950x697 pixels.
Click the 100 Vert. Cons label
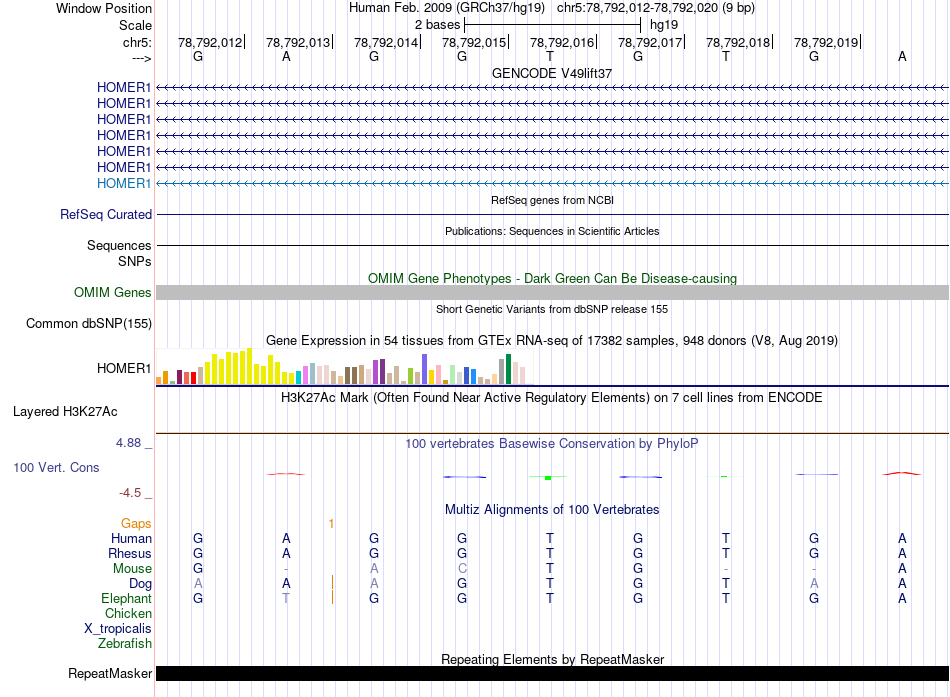[56, 467]
